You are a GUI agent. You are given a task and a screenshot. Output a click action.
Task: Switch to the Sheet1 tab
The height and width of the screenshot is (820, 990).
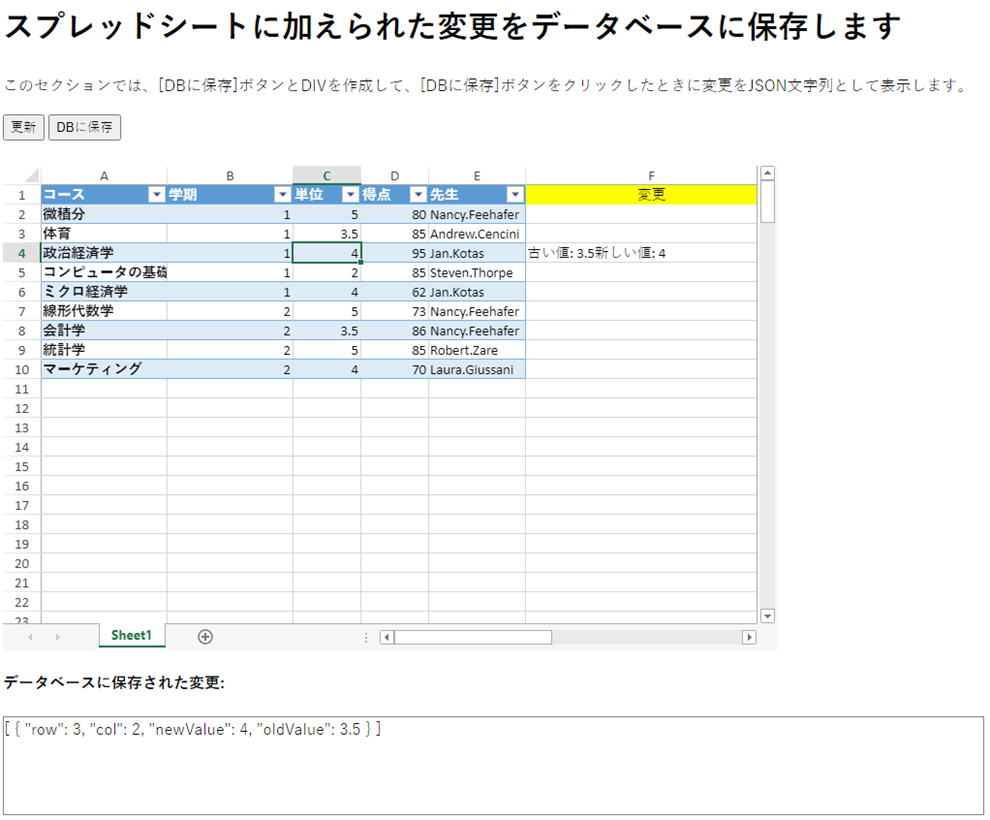[131, 636]
